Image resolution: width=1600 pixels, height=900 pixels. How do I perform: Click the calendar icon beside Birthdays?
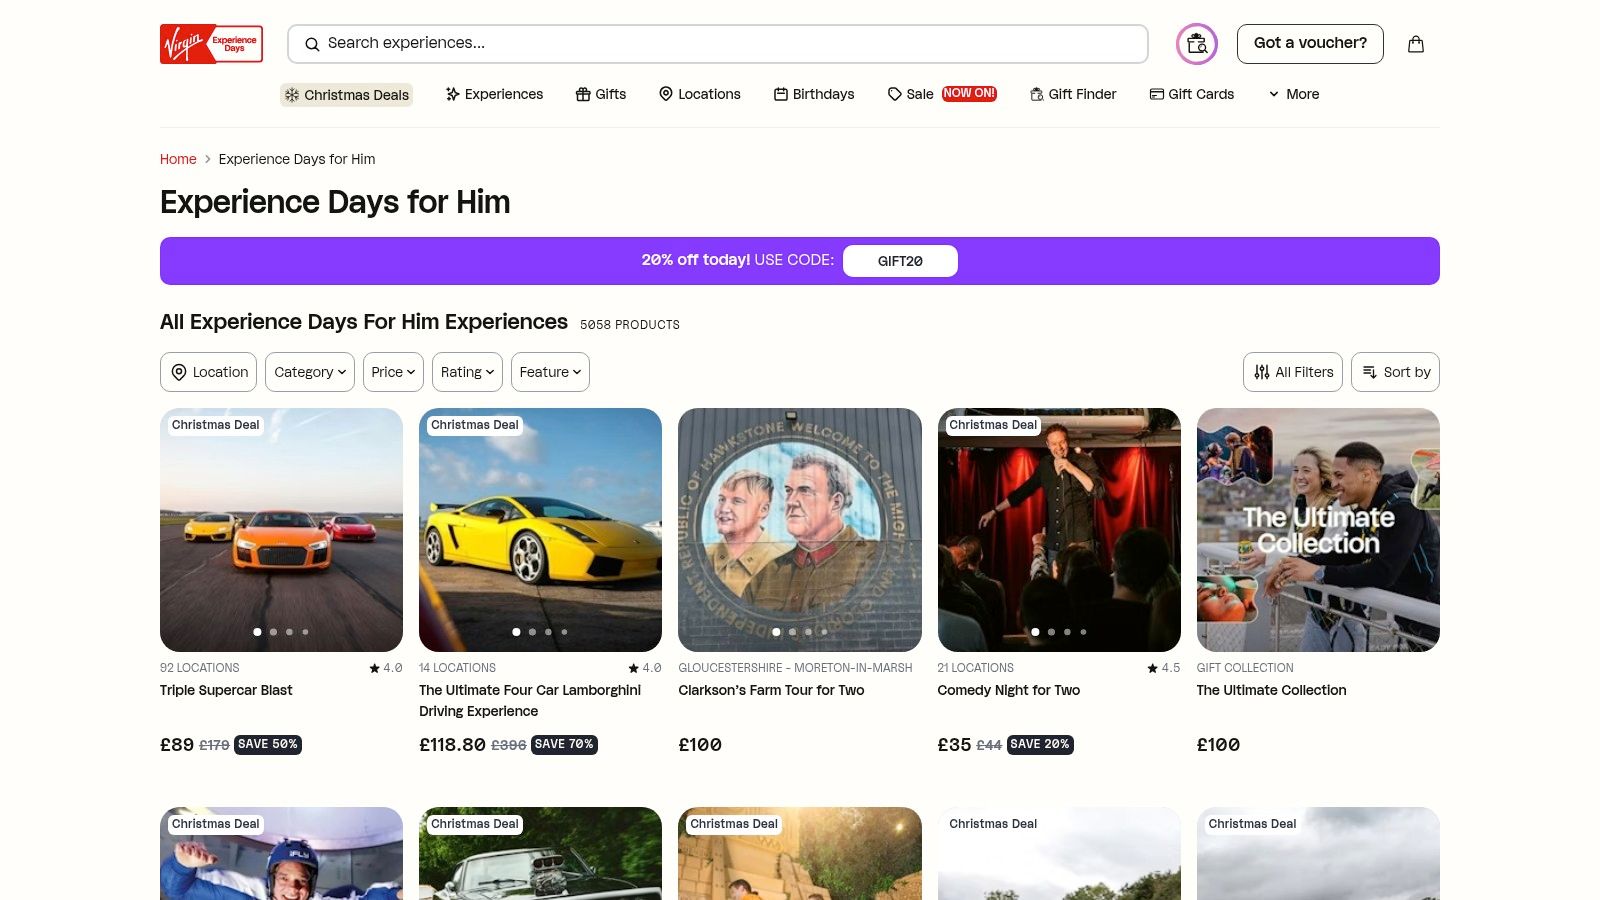tap(780, 94)
